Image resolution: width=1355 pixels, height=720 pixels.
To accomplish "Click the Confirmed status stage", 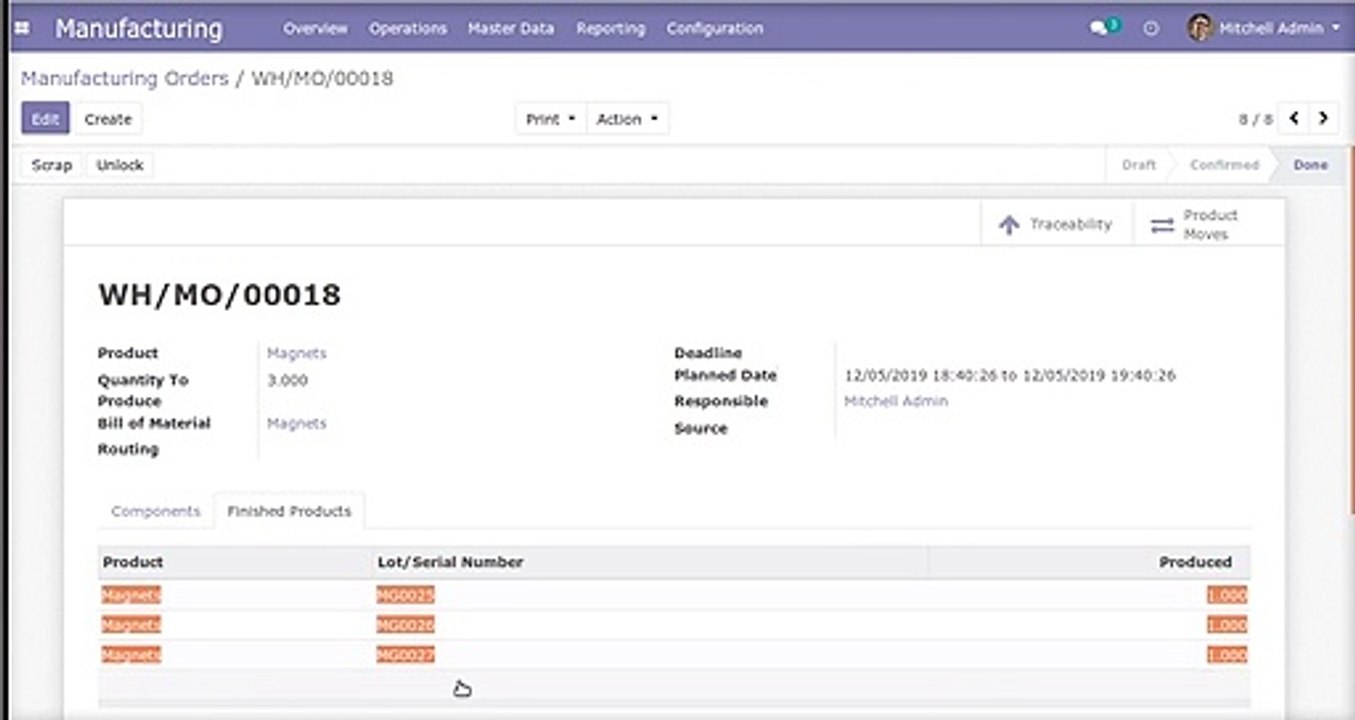I will coord(1224,165).
